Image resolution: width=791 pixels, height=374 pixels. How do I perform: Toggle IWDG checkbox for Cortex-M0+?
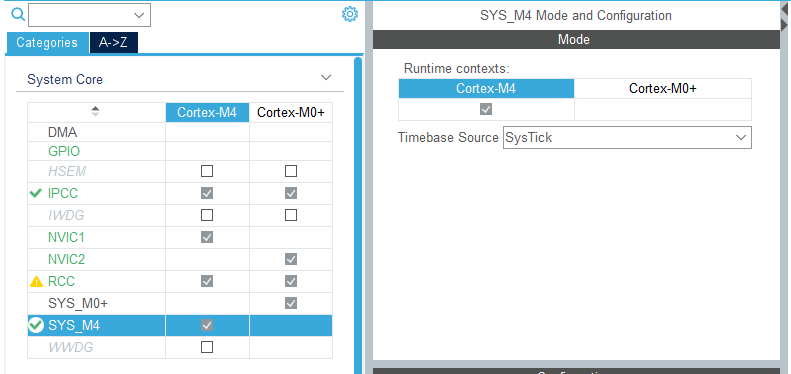point(291,215)
